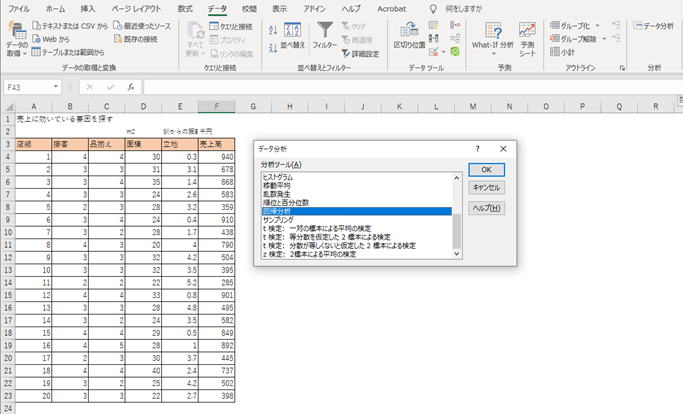Click the Web から import button
Image resolution: width=683 pixels, height=414 pixels.
click(51, 39)
